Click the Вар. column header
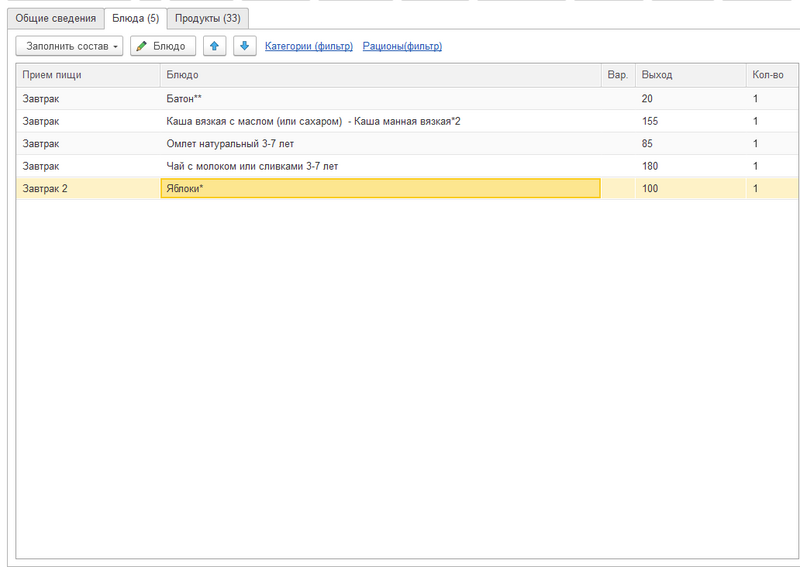800x567 pixels. [617, 75]
